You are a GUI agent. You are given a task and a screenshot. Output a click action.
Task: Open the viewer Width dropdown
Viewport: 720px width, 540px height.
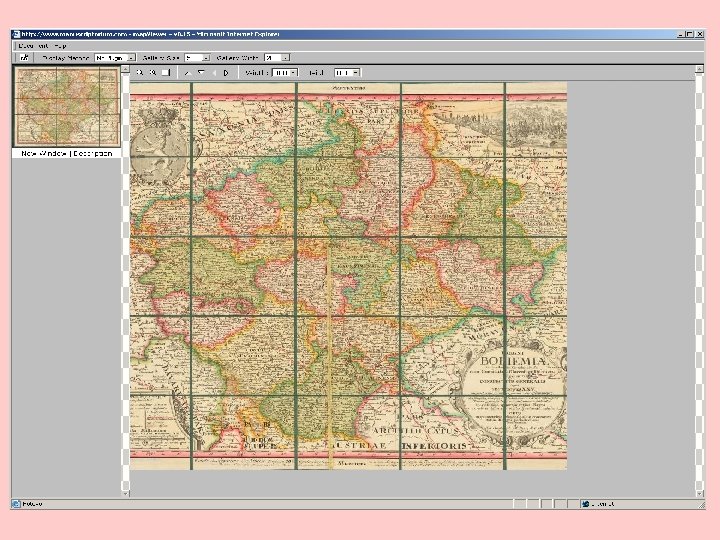[295, 73]
